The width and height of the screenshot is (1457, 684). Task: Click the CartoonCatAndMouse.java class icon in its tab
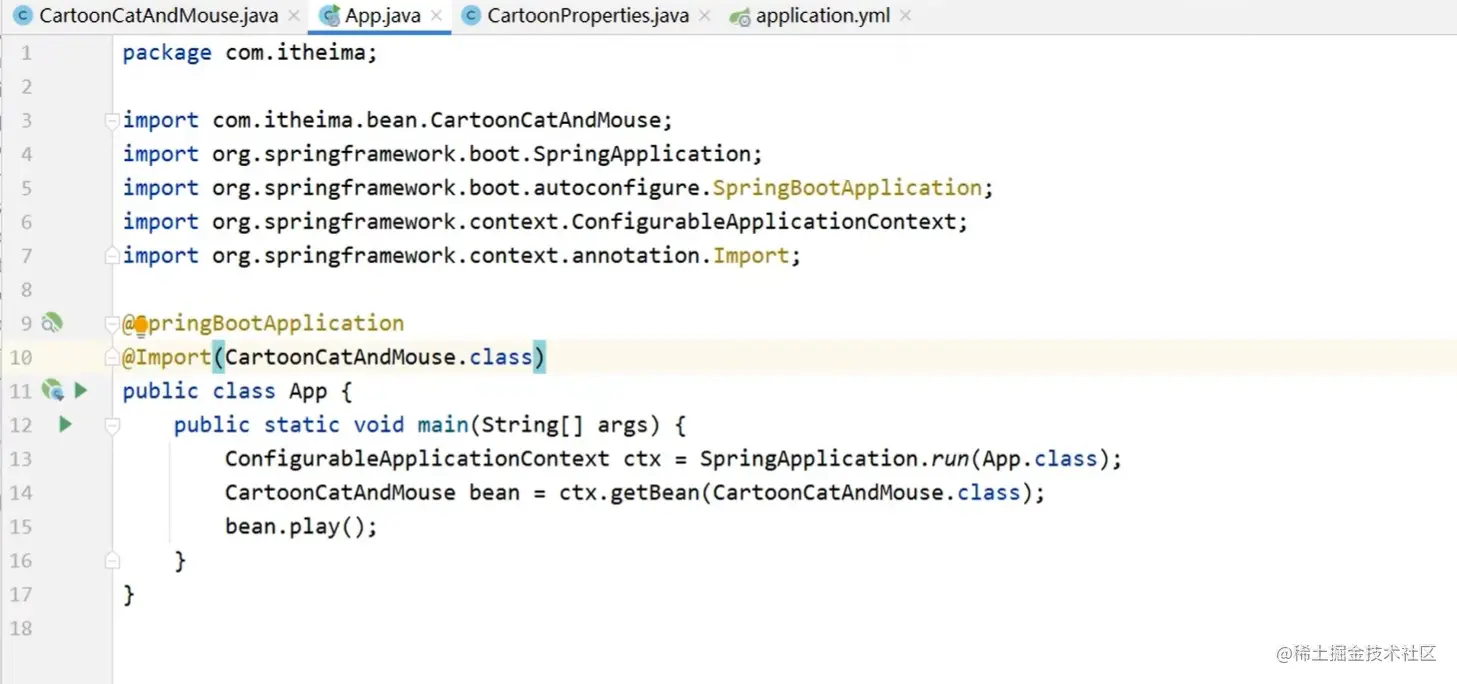22,16
